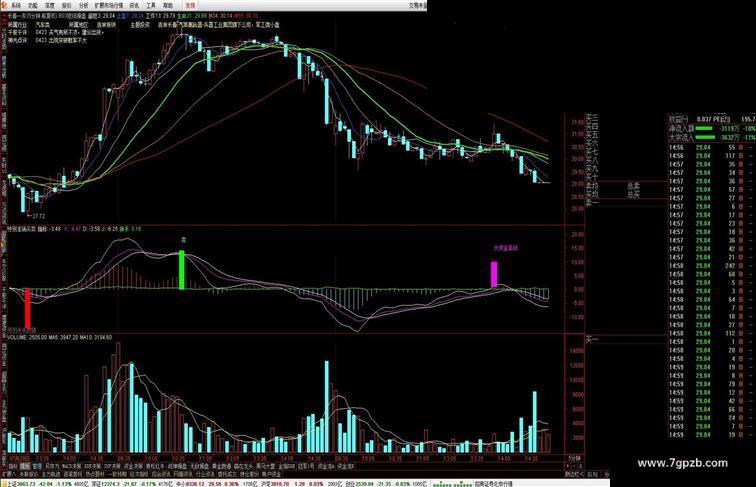
Task: Click the 交易未登 trading login label
Action: [417, 5]
